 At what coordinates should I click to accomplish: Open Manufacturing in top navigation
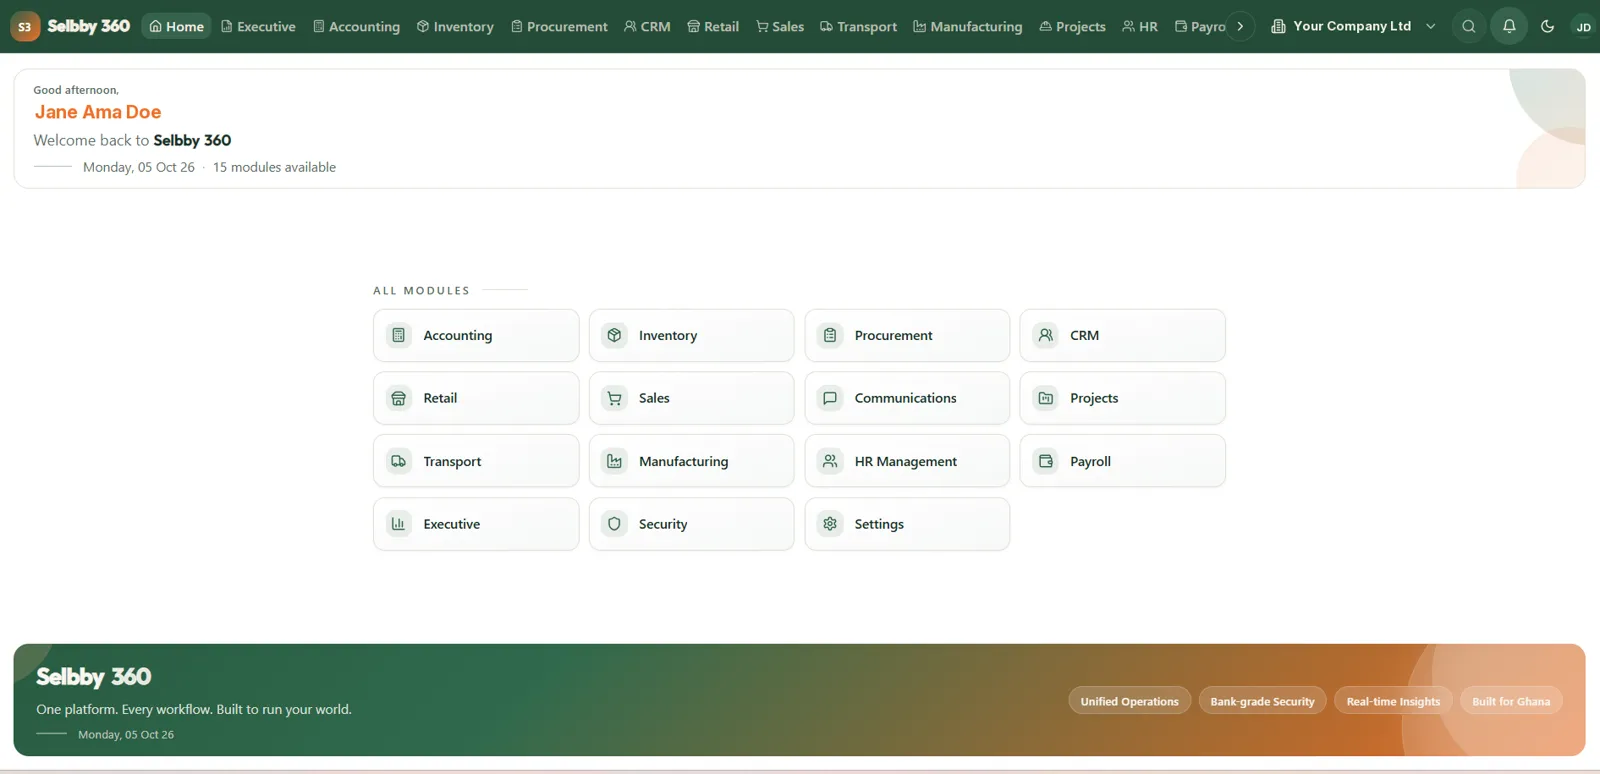point(967,27)
